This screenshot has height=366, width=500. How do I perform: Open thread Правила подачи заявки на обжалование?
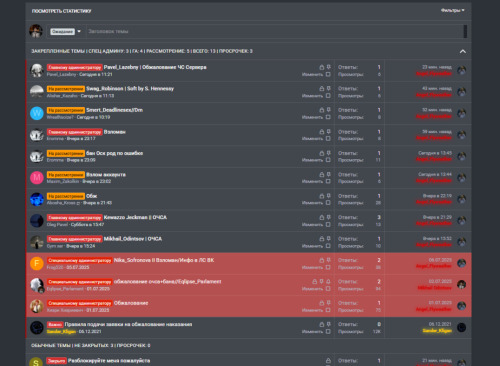coord(128,324)
